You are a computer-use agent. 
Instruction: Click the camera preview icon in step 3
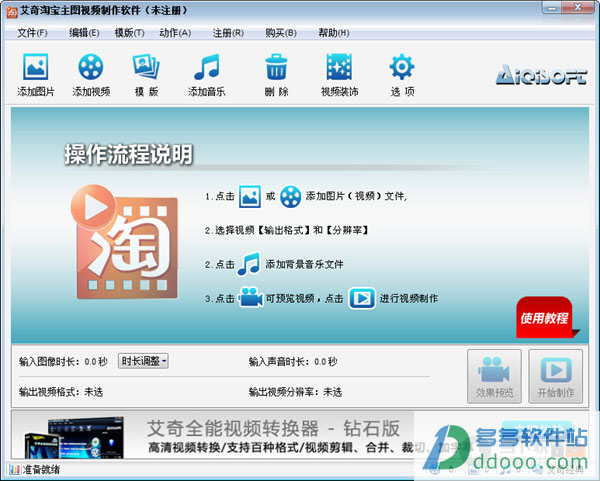[250, 297]
